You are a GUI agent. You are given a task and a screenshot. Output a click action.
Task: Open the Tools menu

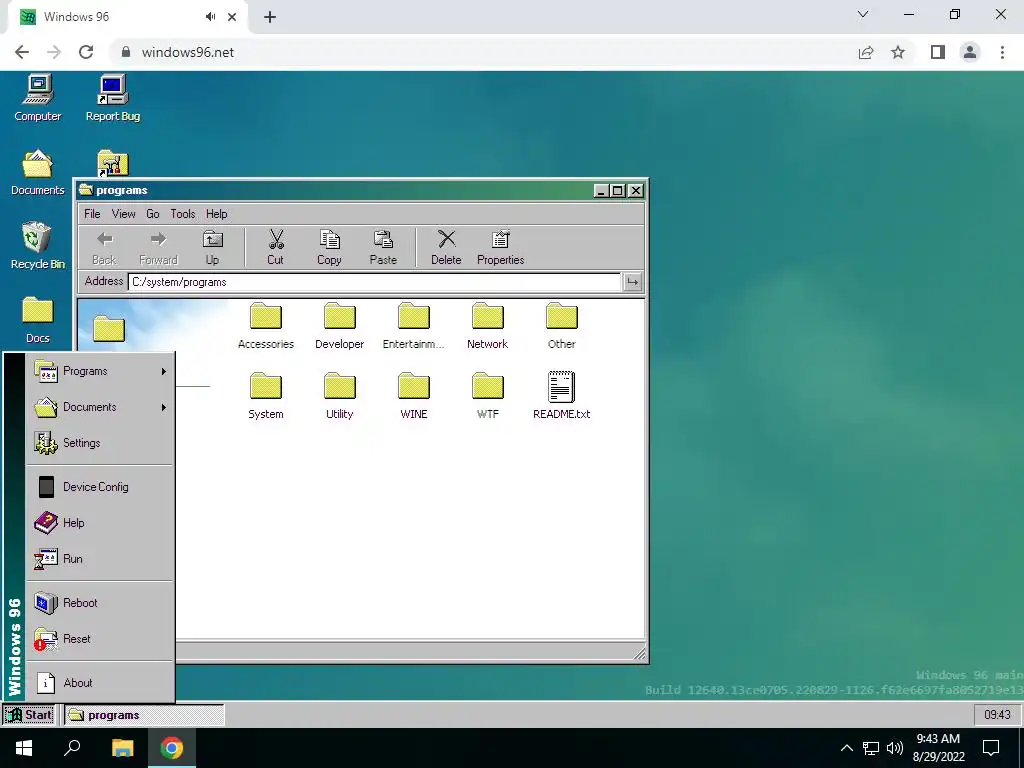coord(183,214)
